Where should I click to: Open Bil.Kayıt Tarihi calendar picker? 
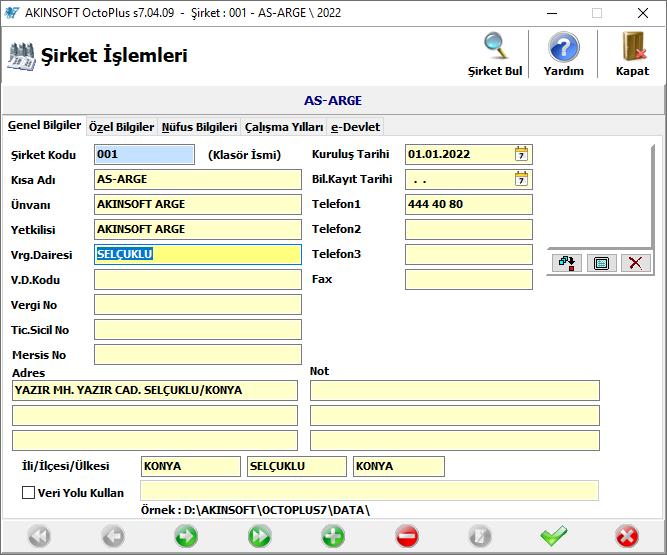521,179
